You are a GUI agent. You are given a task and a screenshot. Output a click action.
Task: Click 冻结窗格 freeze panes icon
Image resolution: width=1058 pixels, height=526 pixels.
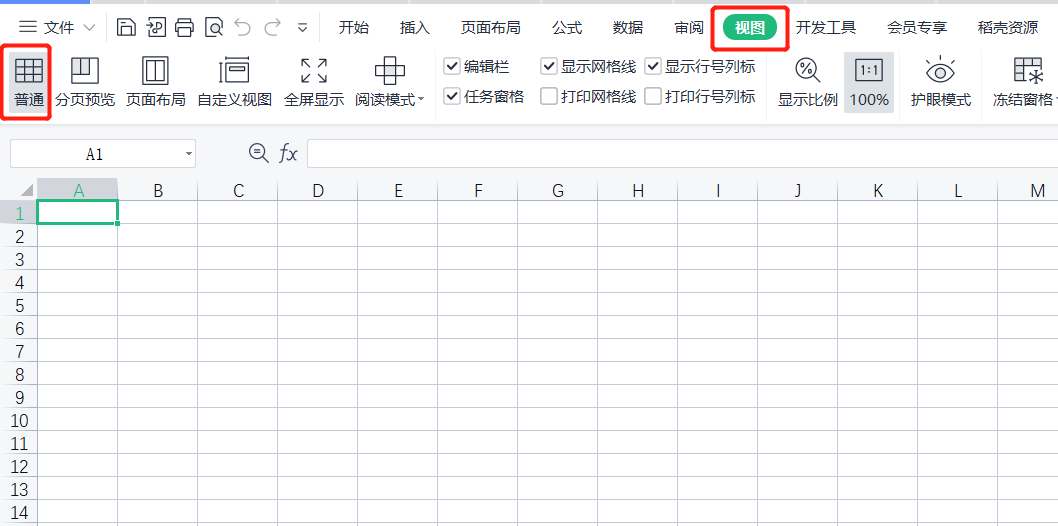click(x=1028, y=70)
